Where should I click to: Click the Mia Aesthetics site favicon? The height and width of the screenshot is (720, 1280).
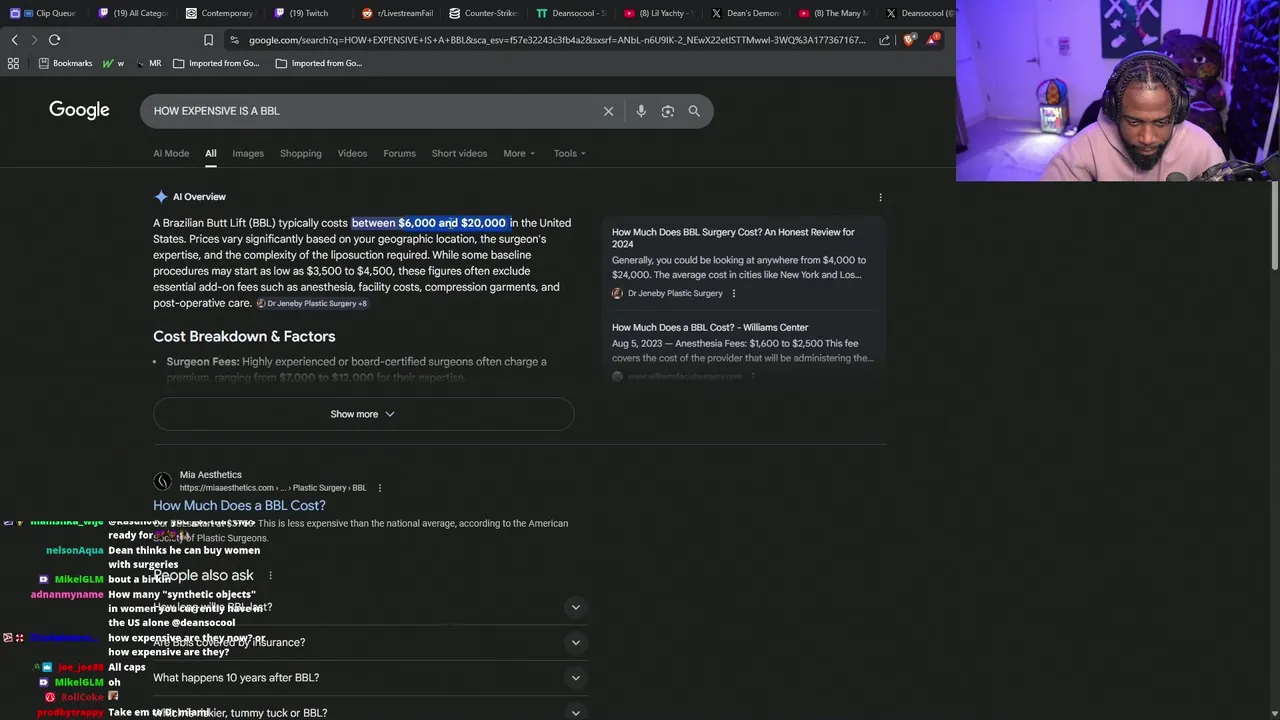tap(162, 481)
